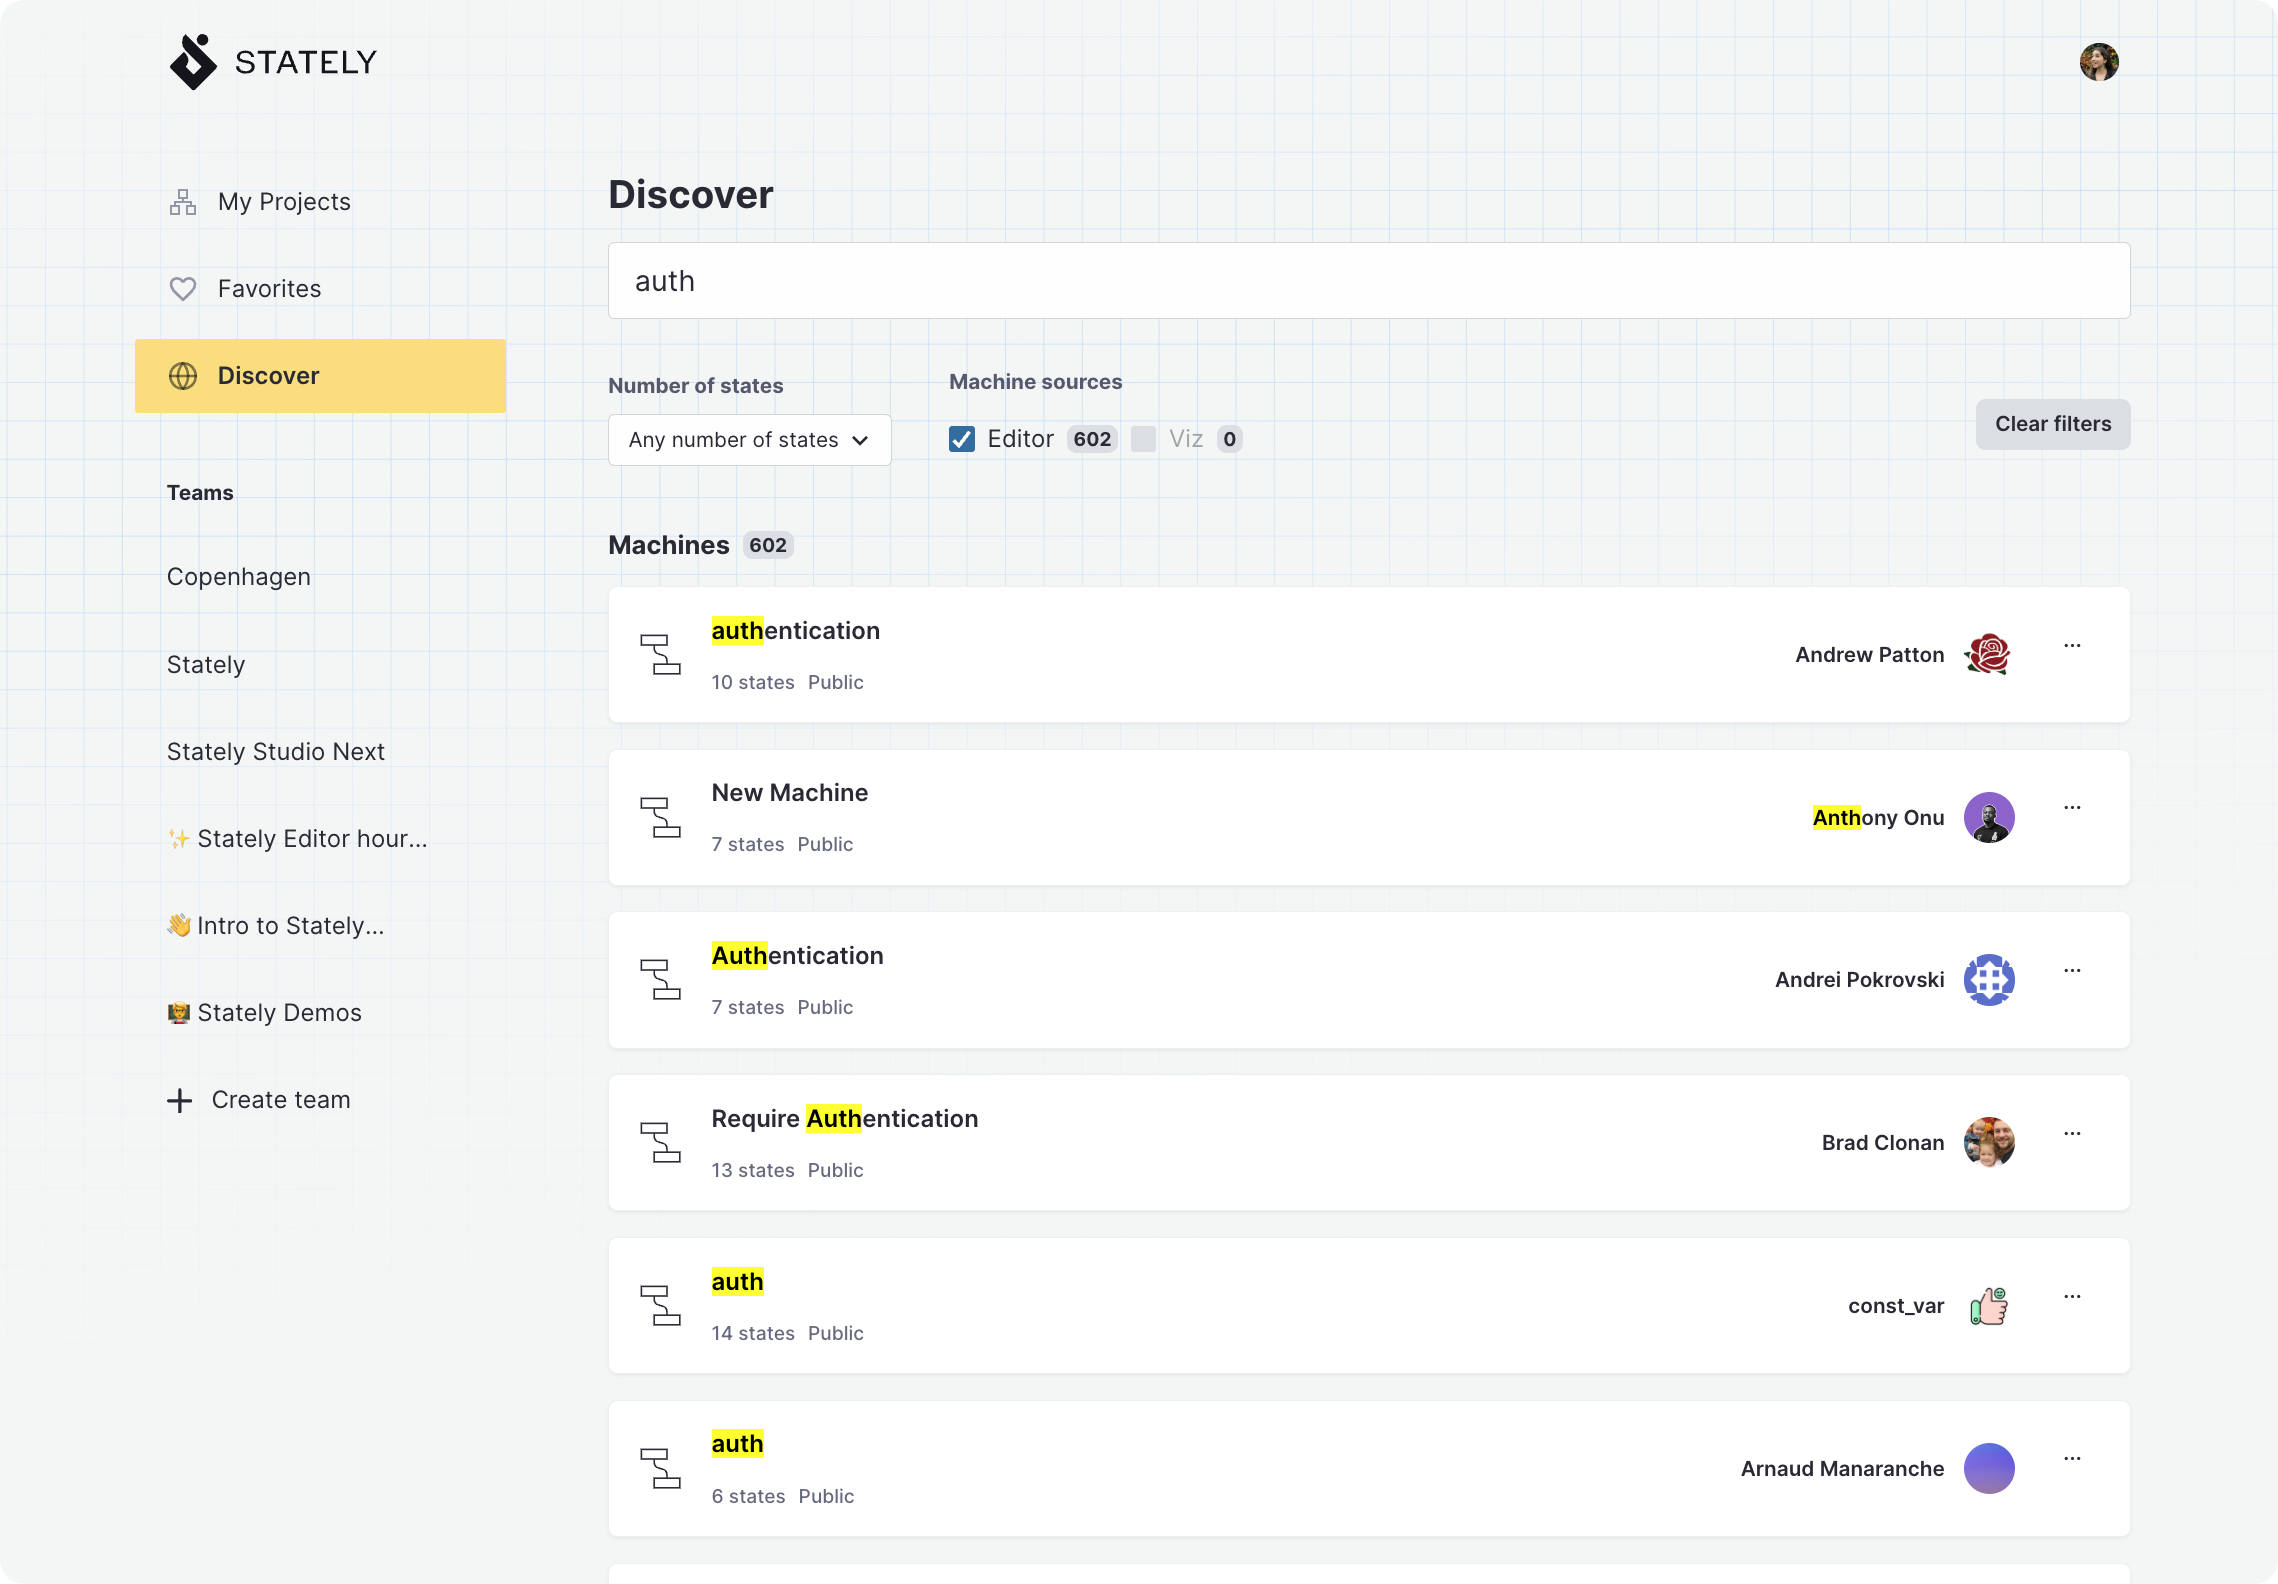Click Andrew Patton's rose avatar
This screenshot has height=1584, width=2278.
click(x=1989, y=655)
